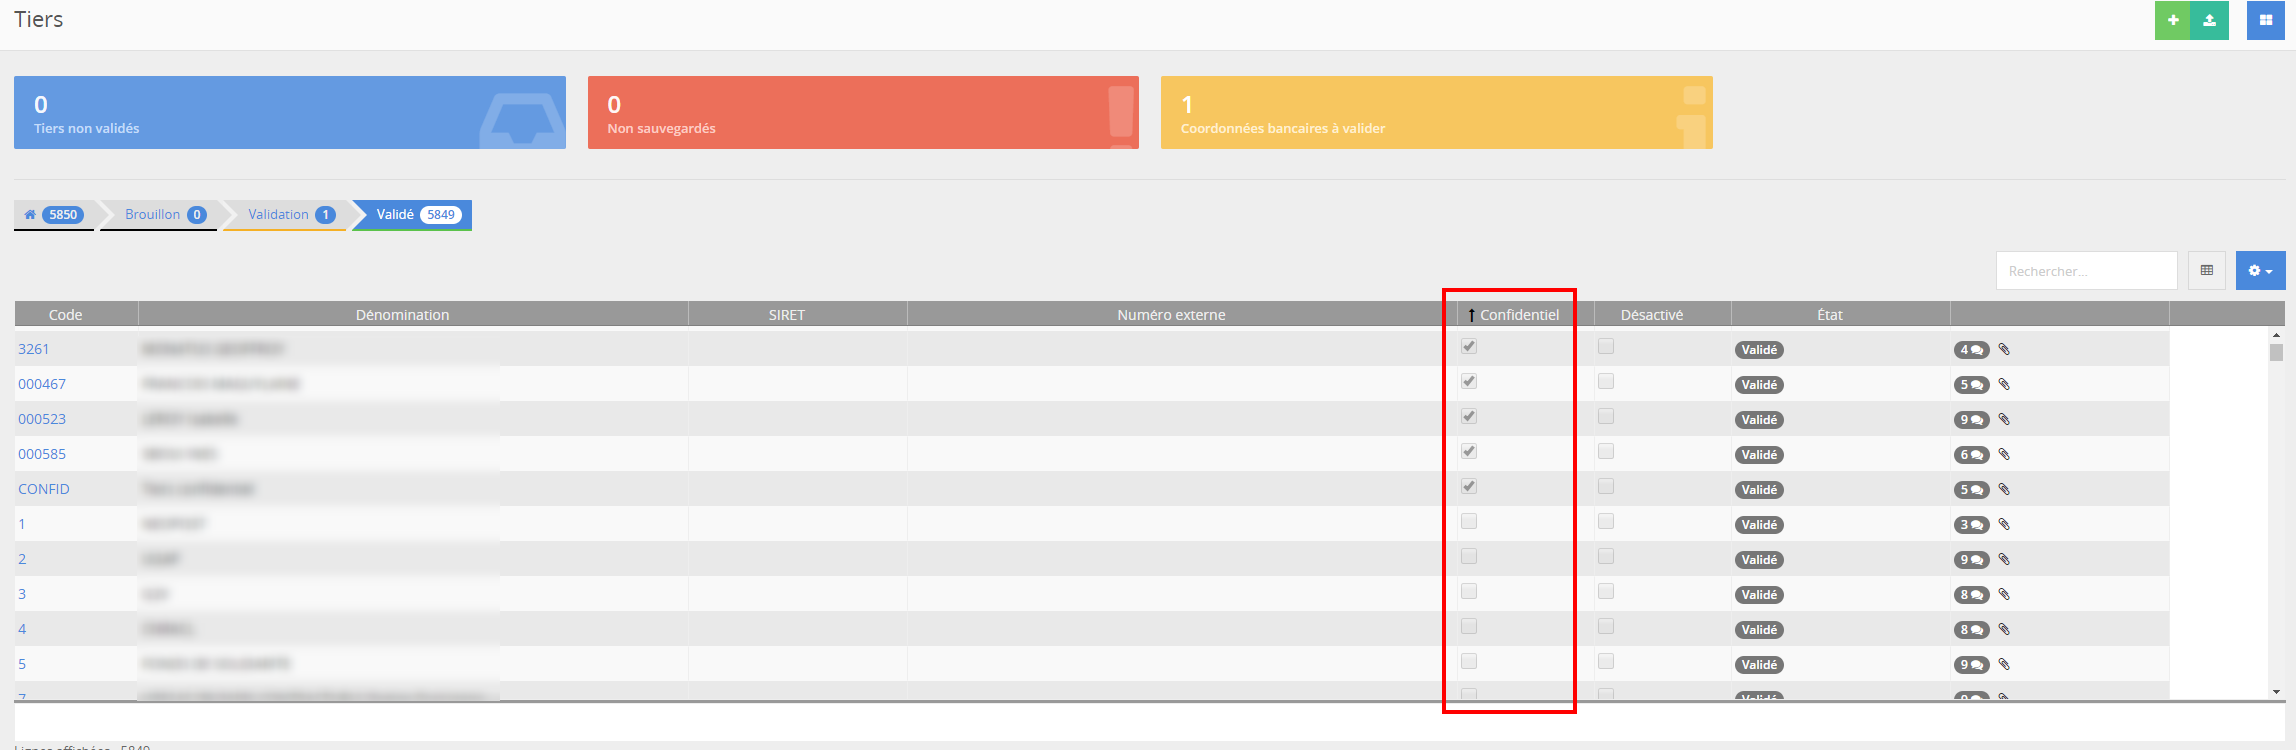The width and height of the screenshot is (2296, 750).
Task: Toggle Désactivé checkbox for row 000523
Action: point(1606,417)
